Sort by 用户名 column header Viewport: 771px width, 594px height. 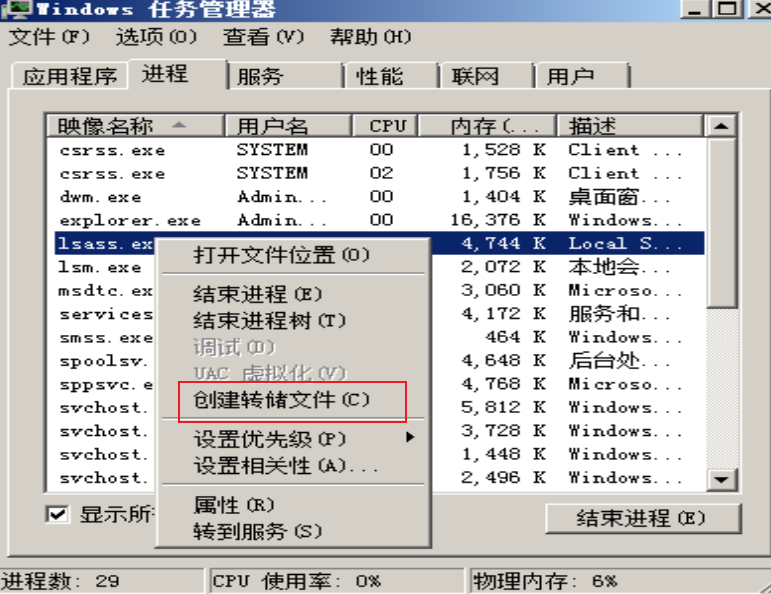pos(288,126)
